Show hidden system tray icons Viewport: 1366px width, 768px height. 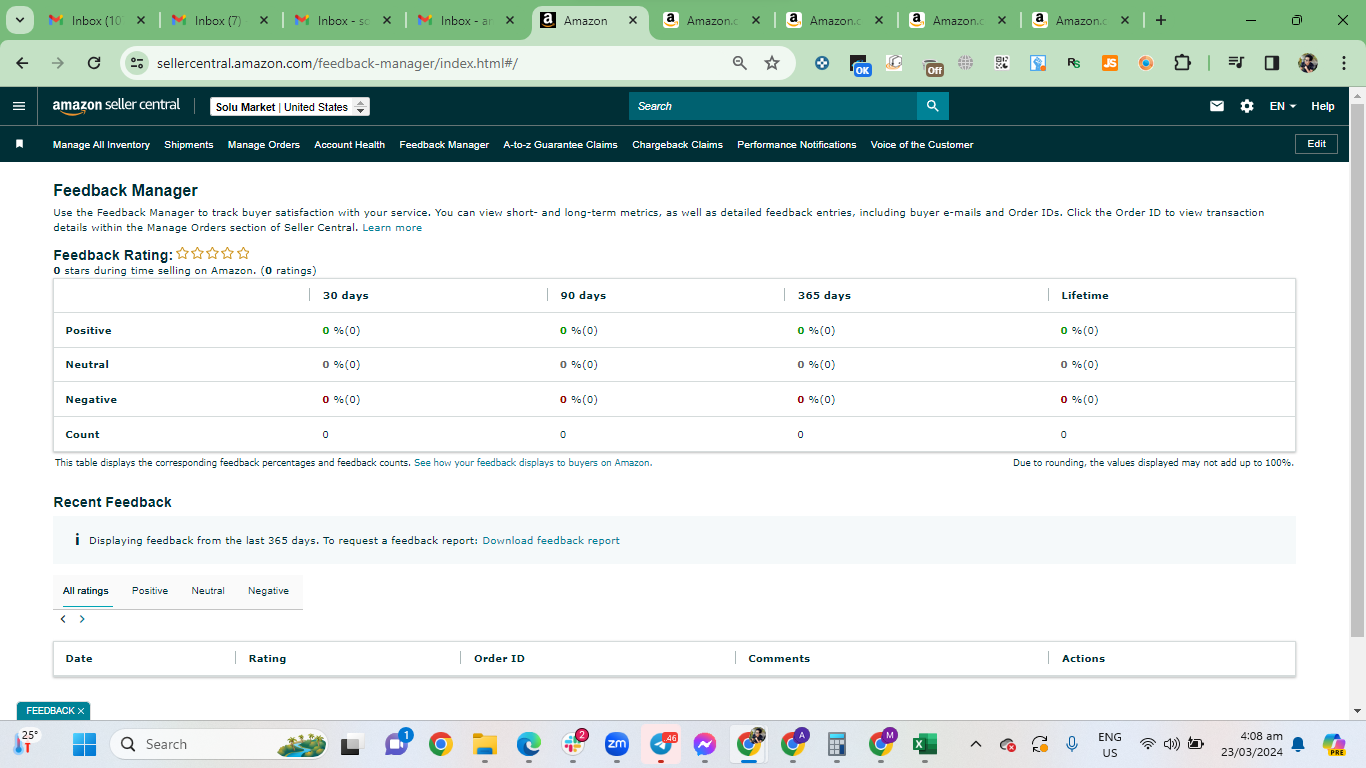click(x=977, y=744)
